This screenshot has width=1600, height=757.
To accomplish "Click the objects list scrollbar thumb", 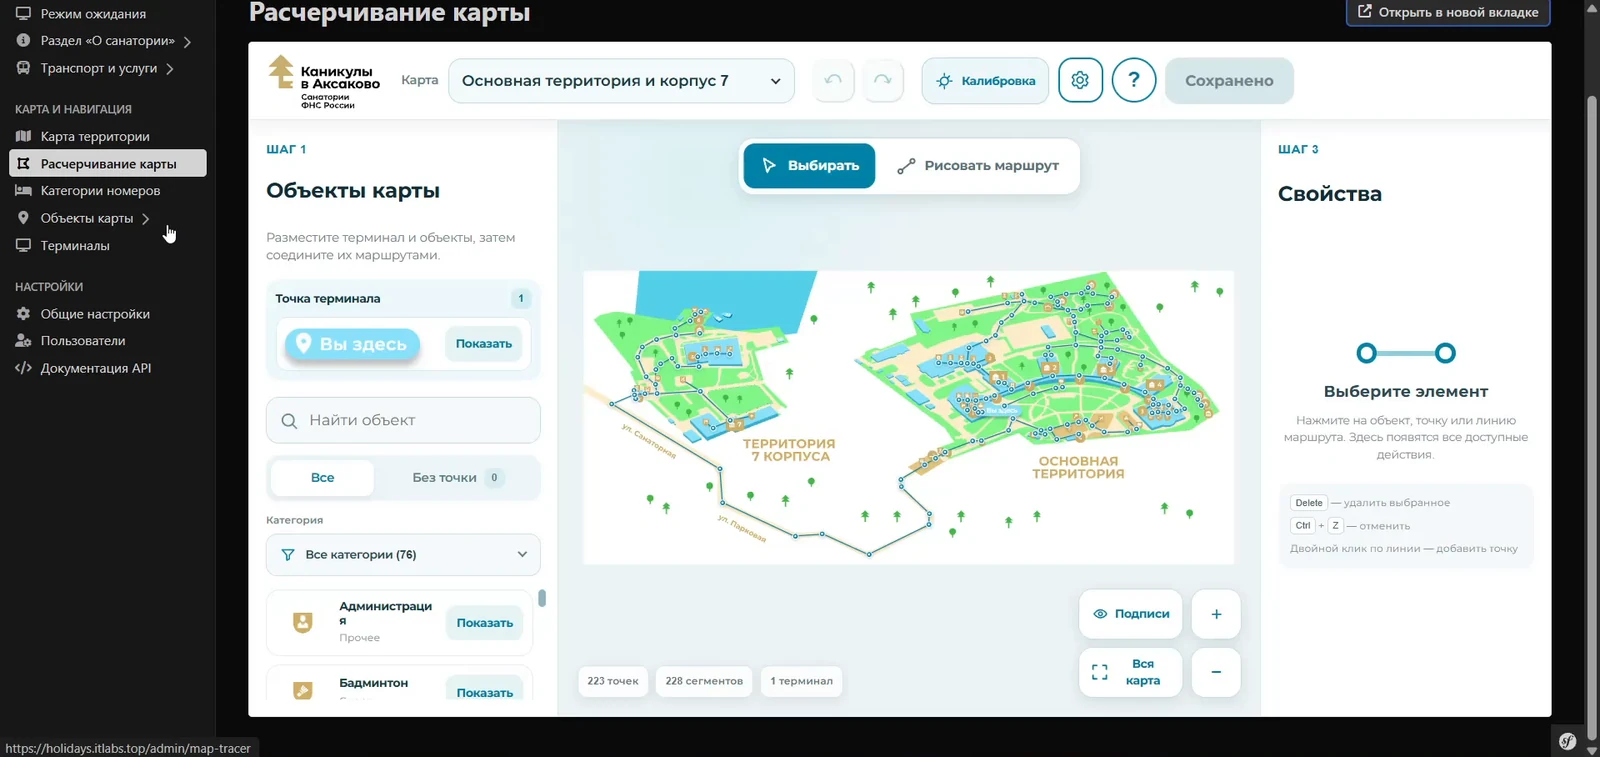I will coord(542,598).
